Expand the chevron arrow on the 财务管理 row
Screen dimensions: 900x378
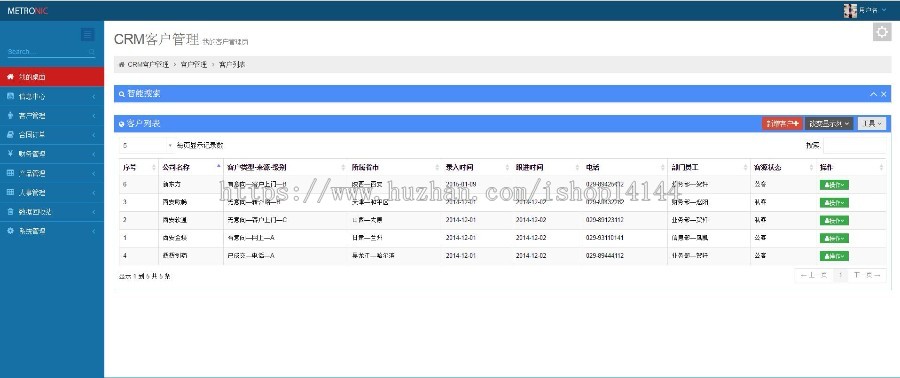(94, 154)
